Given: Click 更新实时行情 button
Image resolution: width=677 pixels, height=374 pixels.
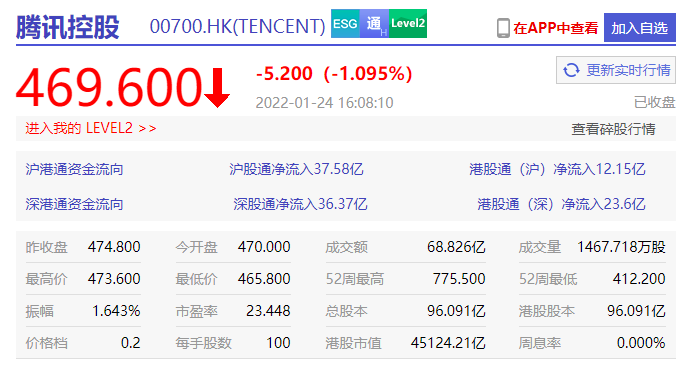Looking at the screenshot, I should tap(616, 70).
